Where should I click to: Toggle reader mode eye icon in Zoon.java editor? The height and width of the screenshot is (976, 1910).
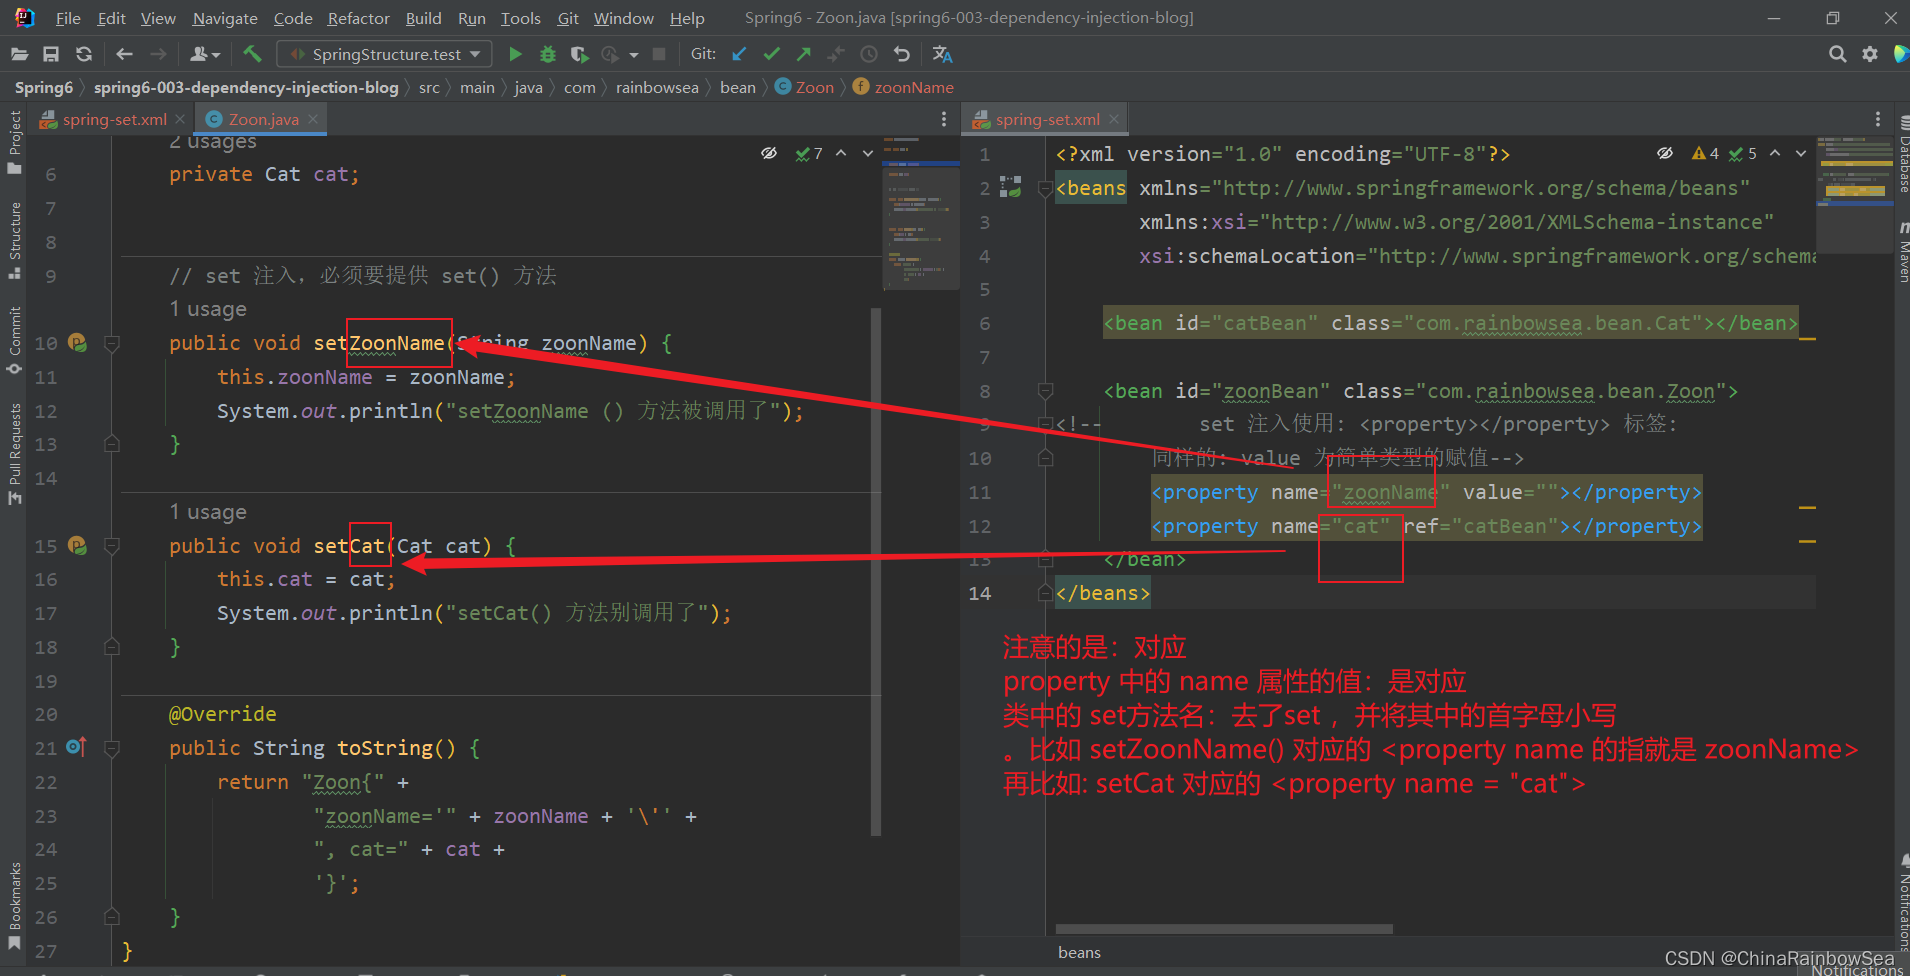coord(769,153)
